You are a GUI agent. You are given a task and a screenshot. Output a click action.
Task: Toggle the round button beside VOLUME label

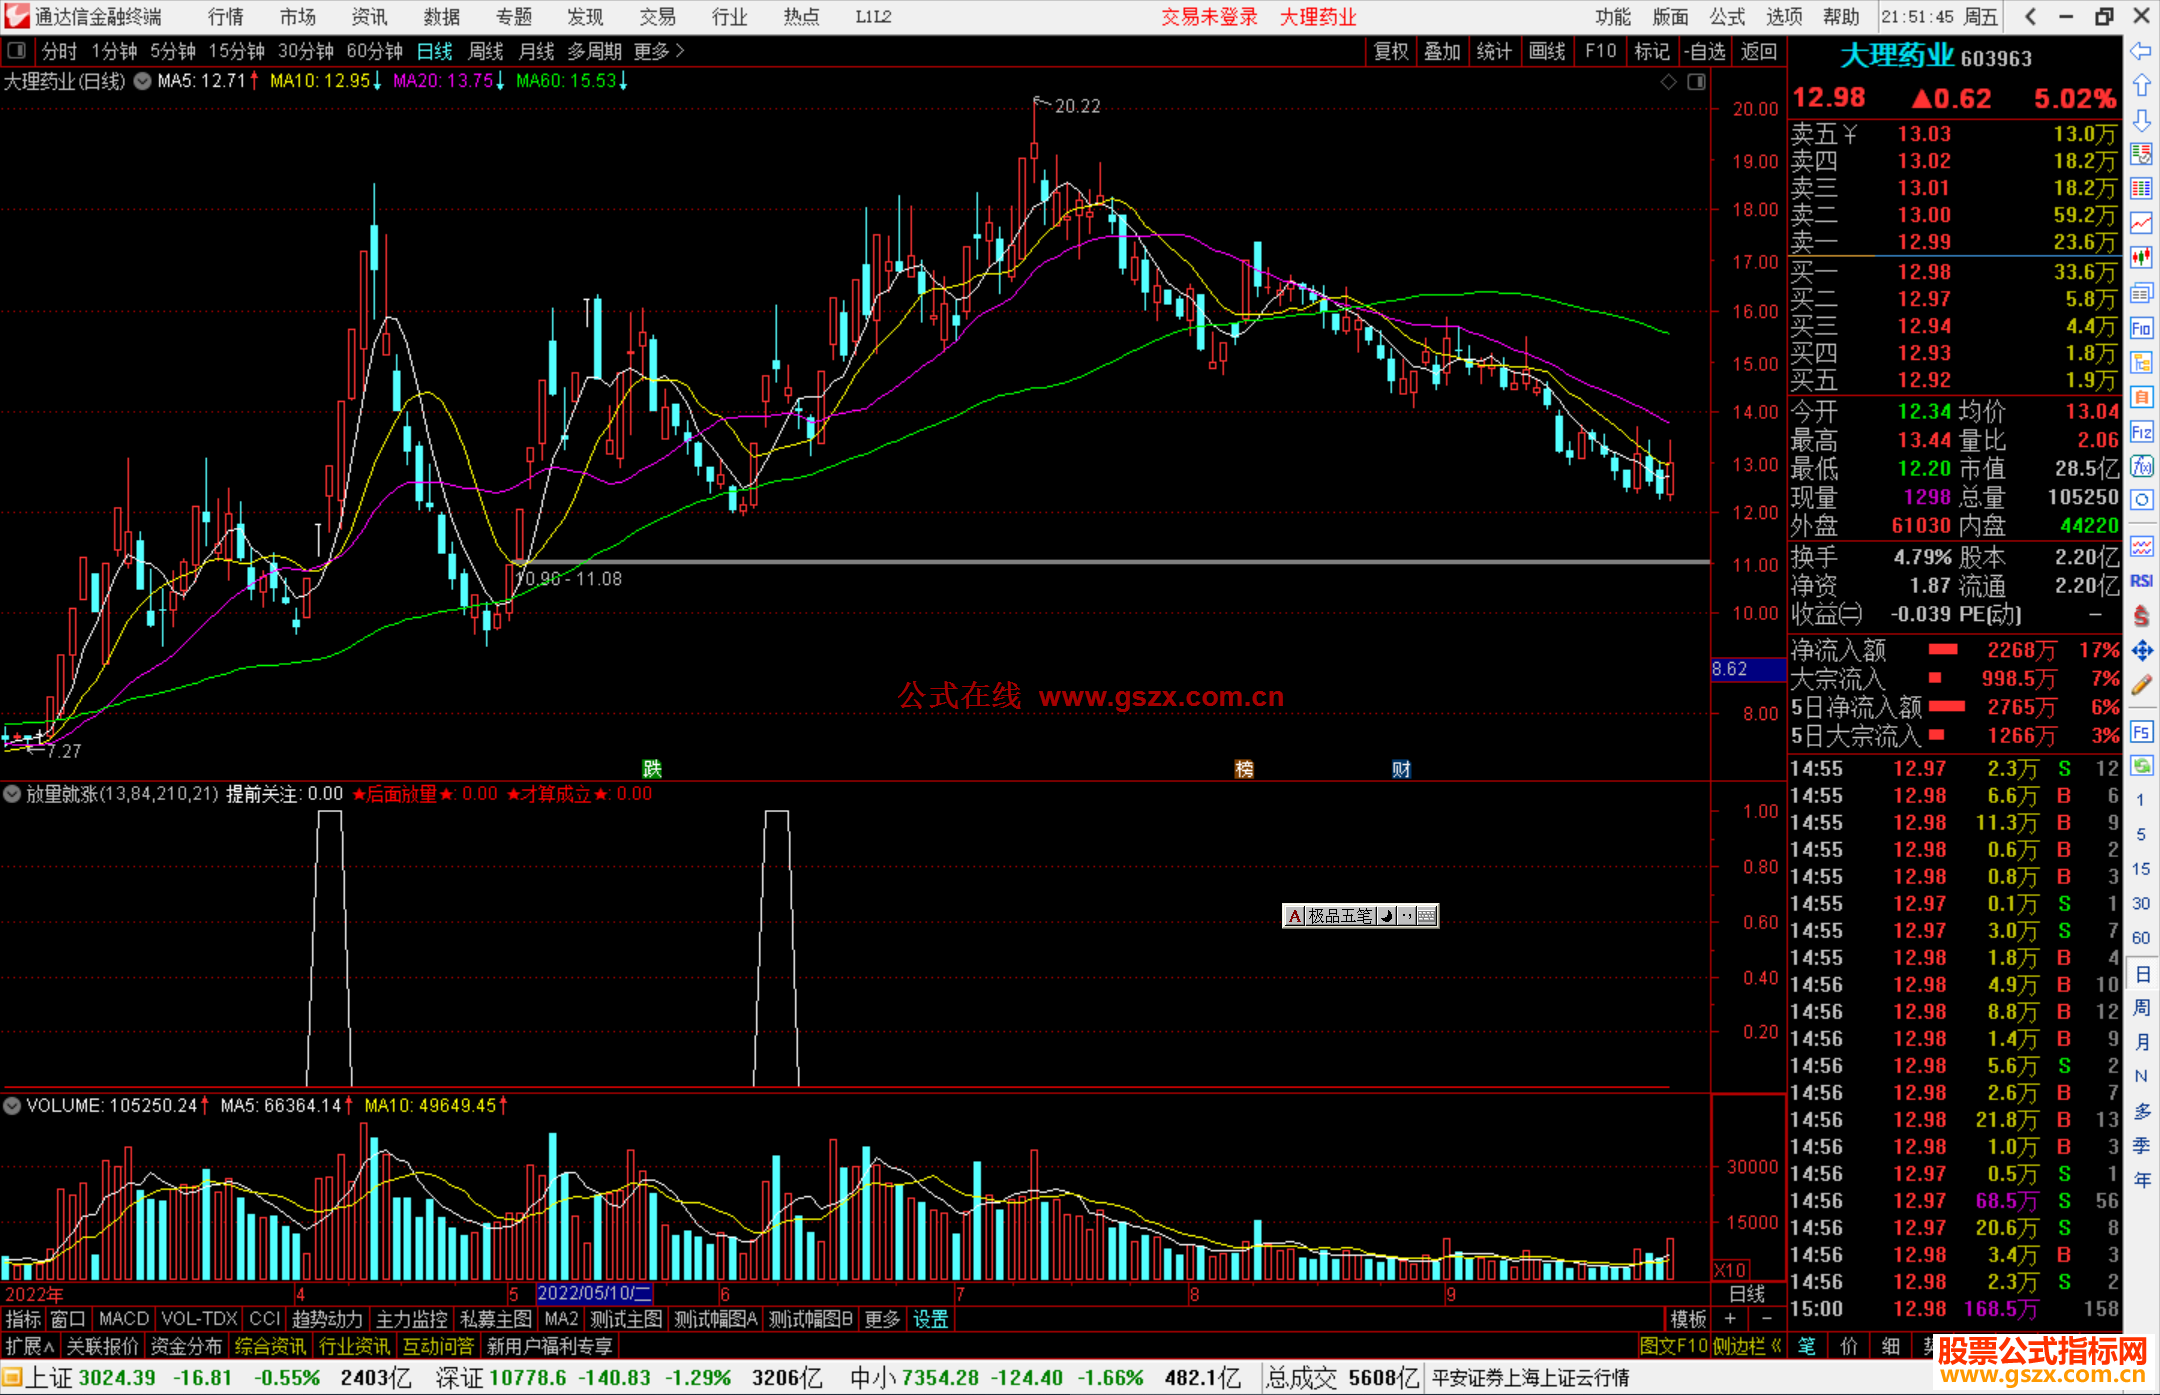pos(12,1106)
